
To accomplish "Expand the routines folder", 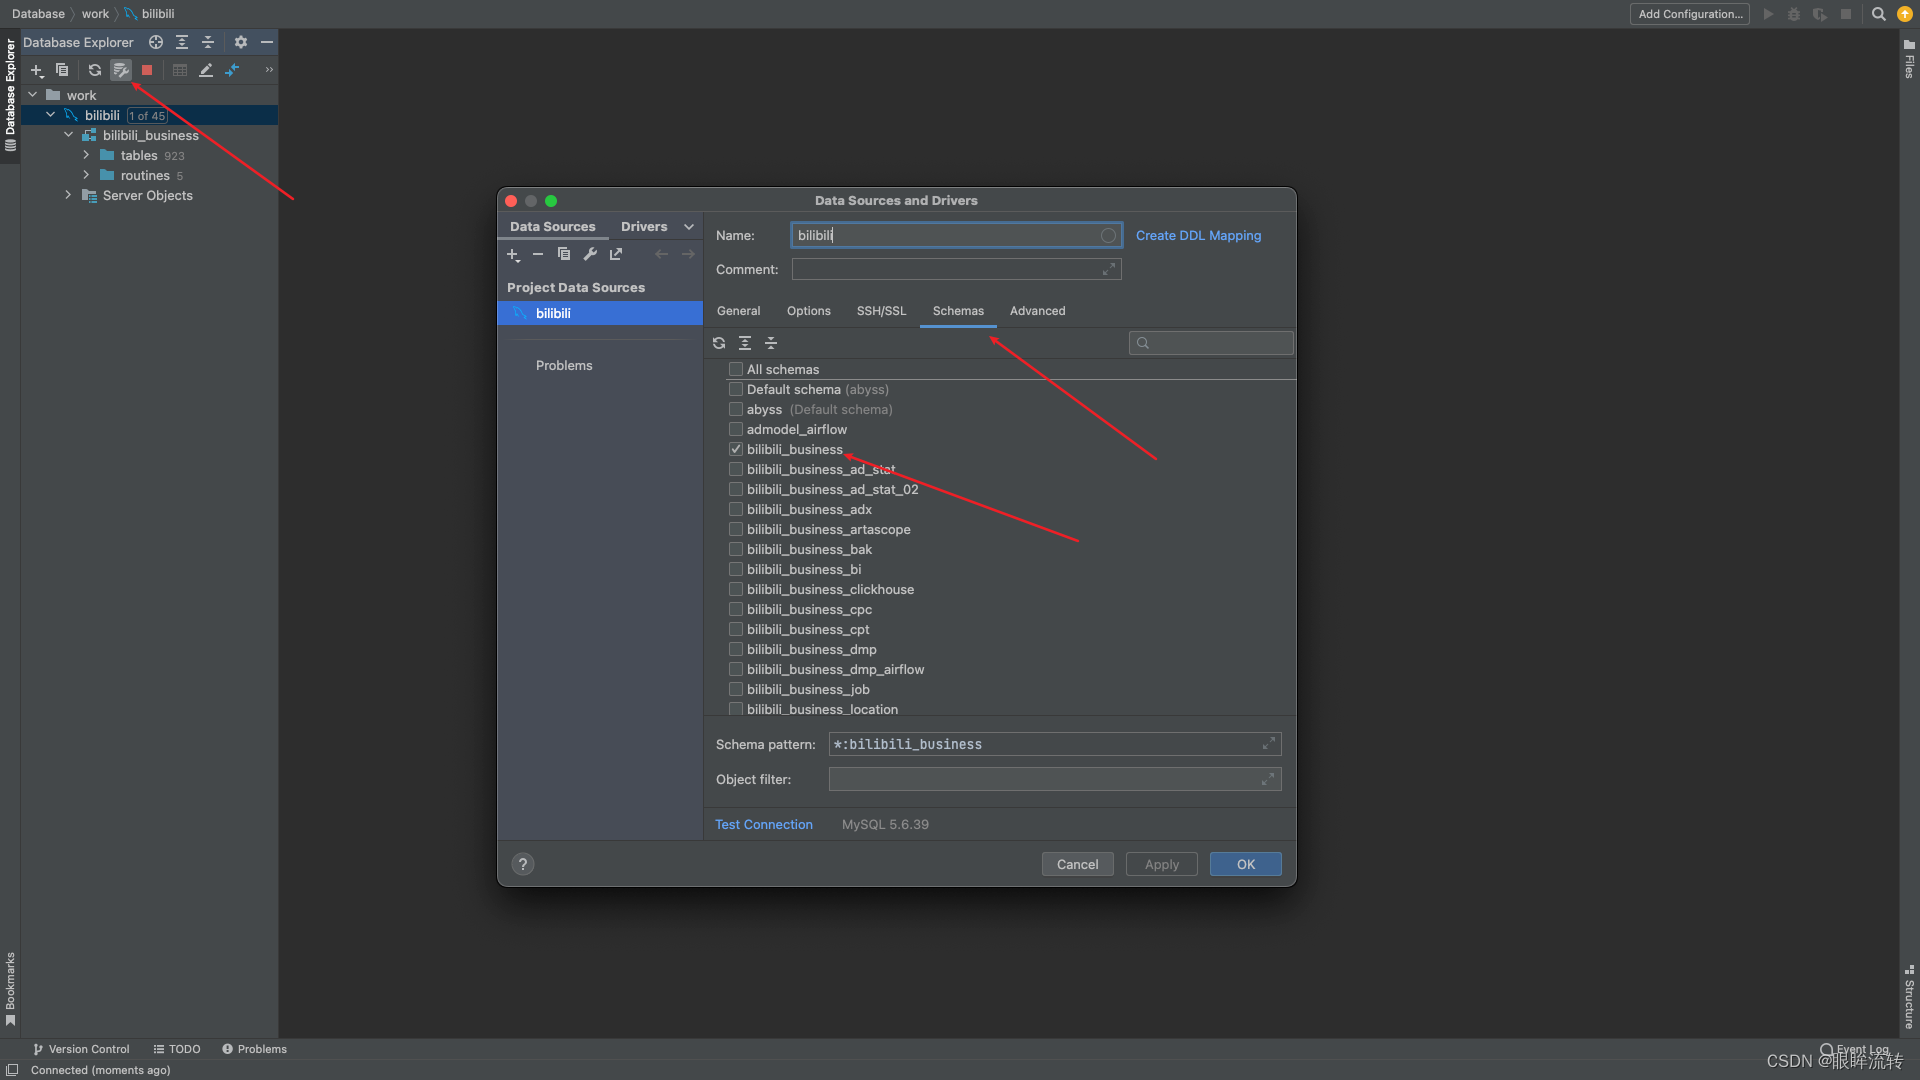I will coord(87,175).
